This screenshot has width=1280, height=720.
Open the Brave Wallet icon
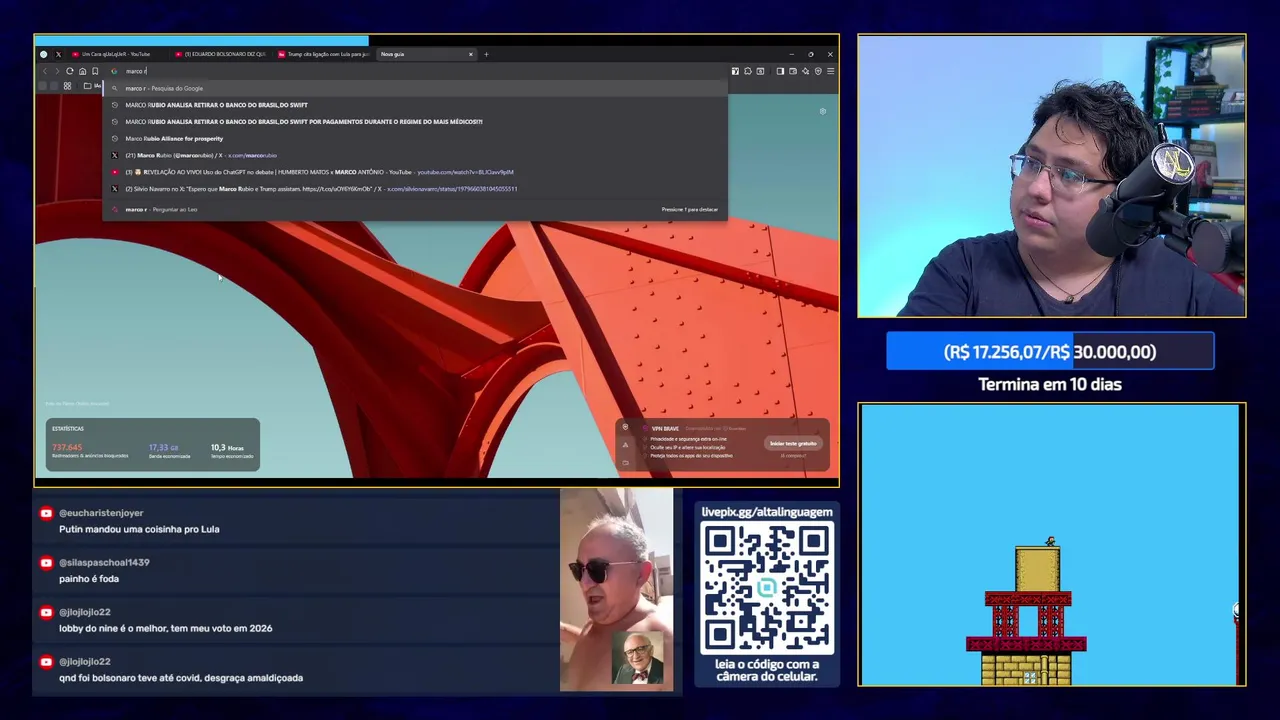coord(793,71)
